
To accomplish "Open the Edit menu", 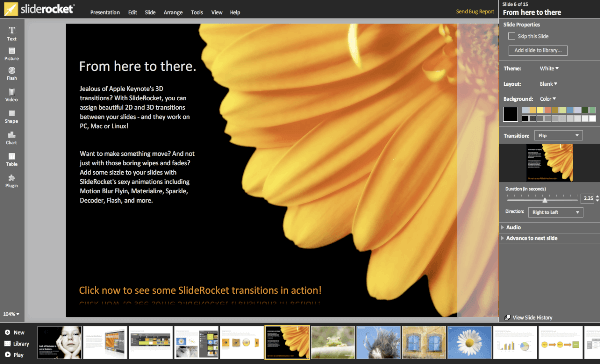I will click(132, 12).
